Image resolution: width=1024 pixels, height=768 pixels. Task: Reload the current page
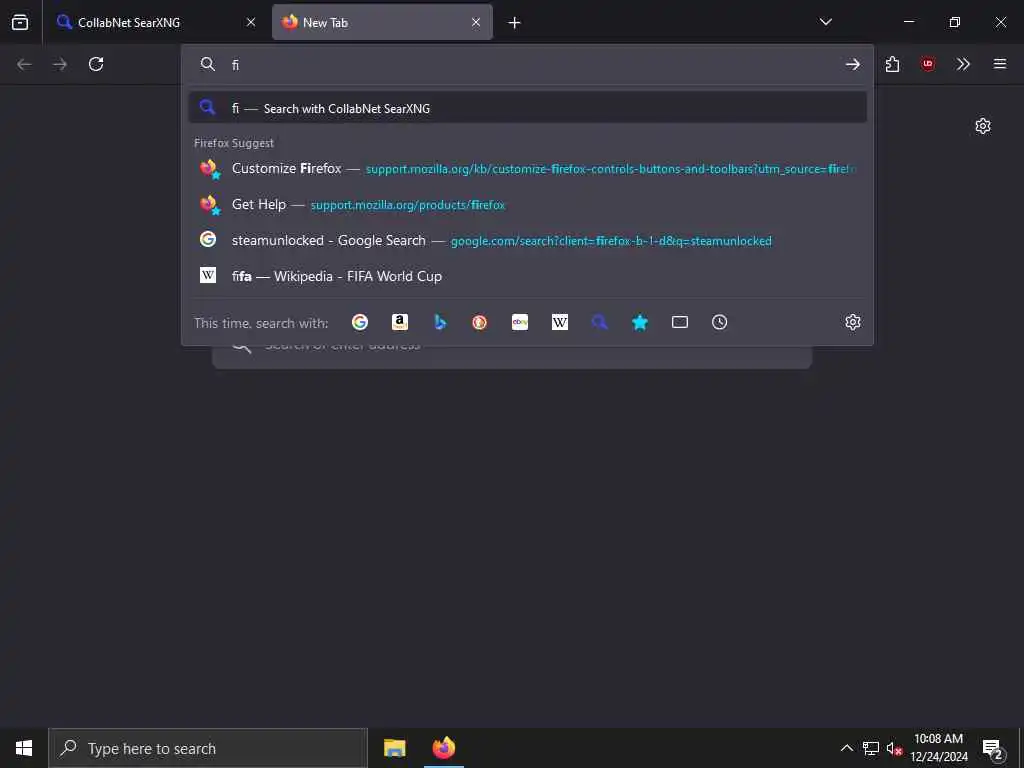pyautogui.click(x=96, y=64)
